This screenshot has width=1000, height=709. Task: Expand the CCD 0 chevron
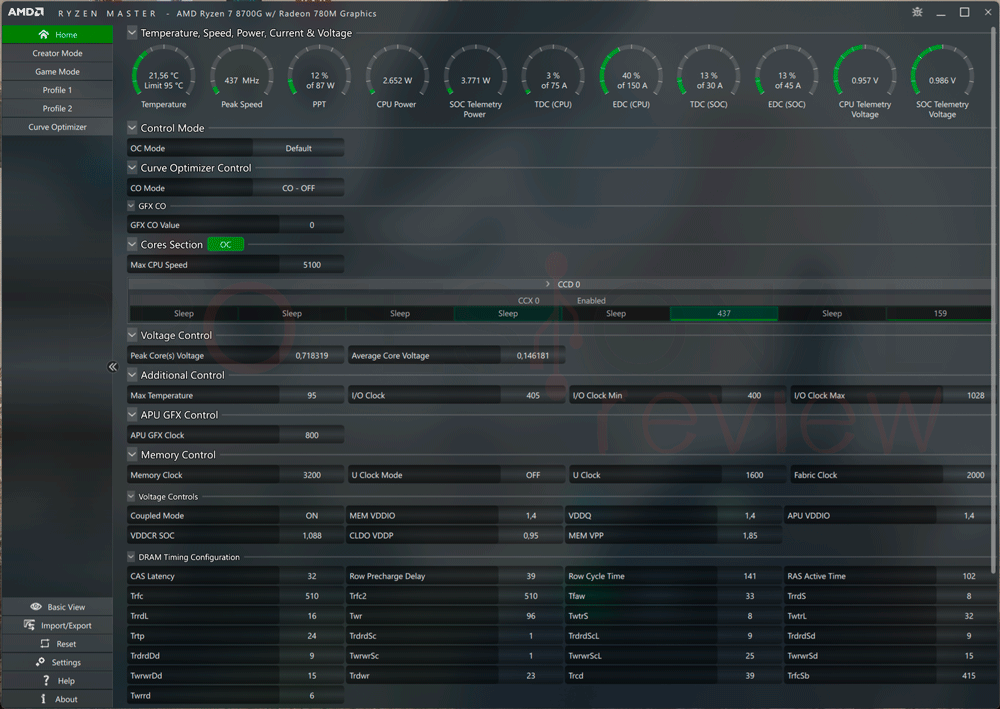point(547,284)
